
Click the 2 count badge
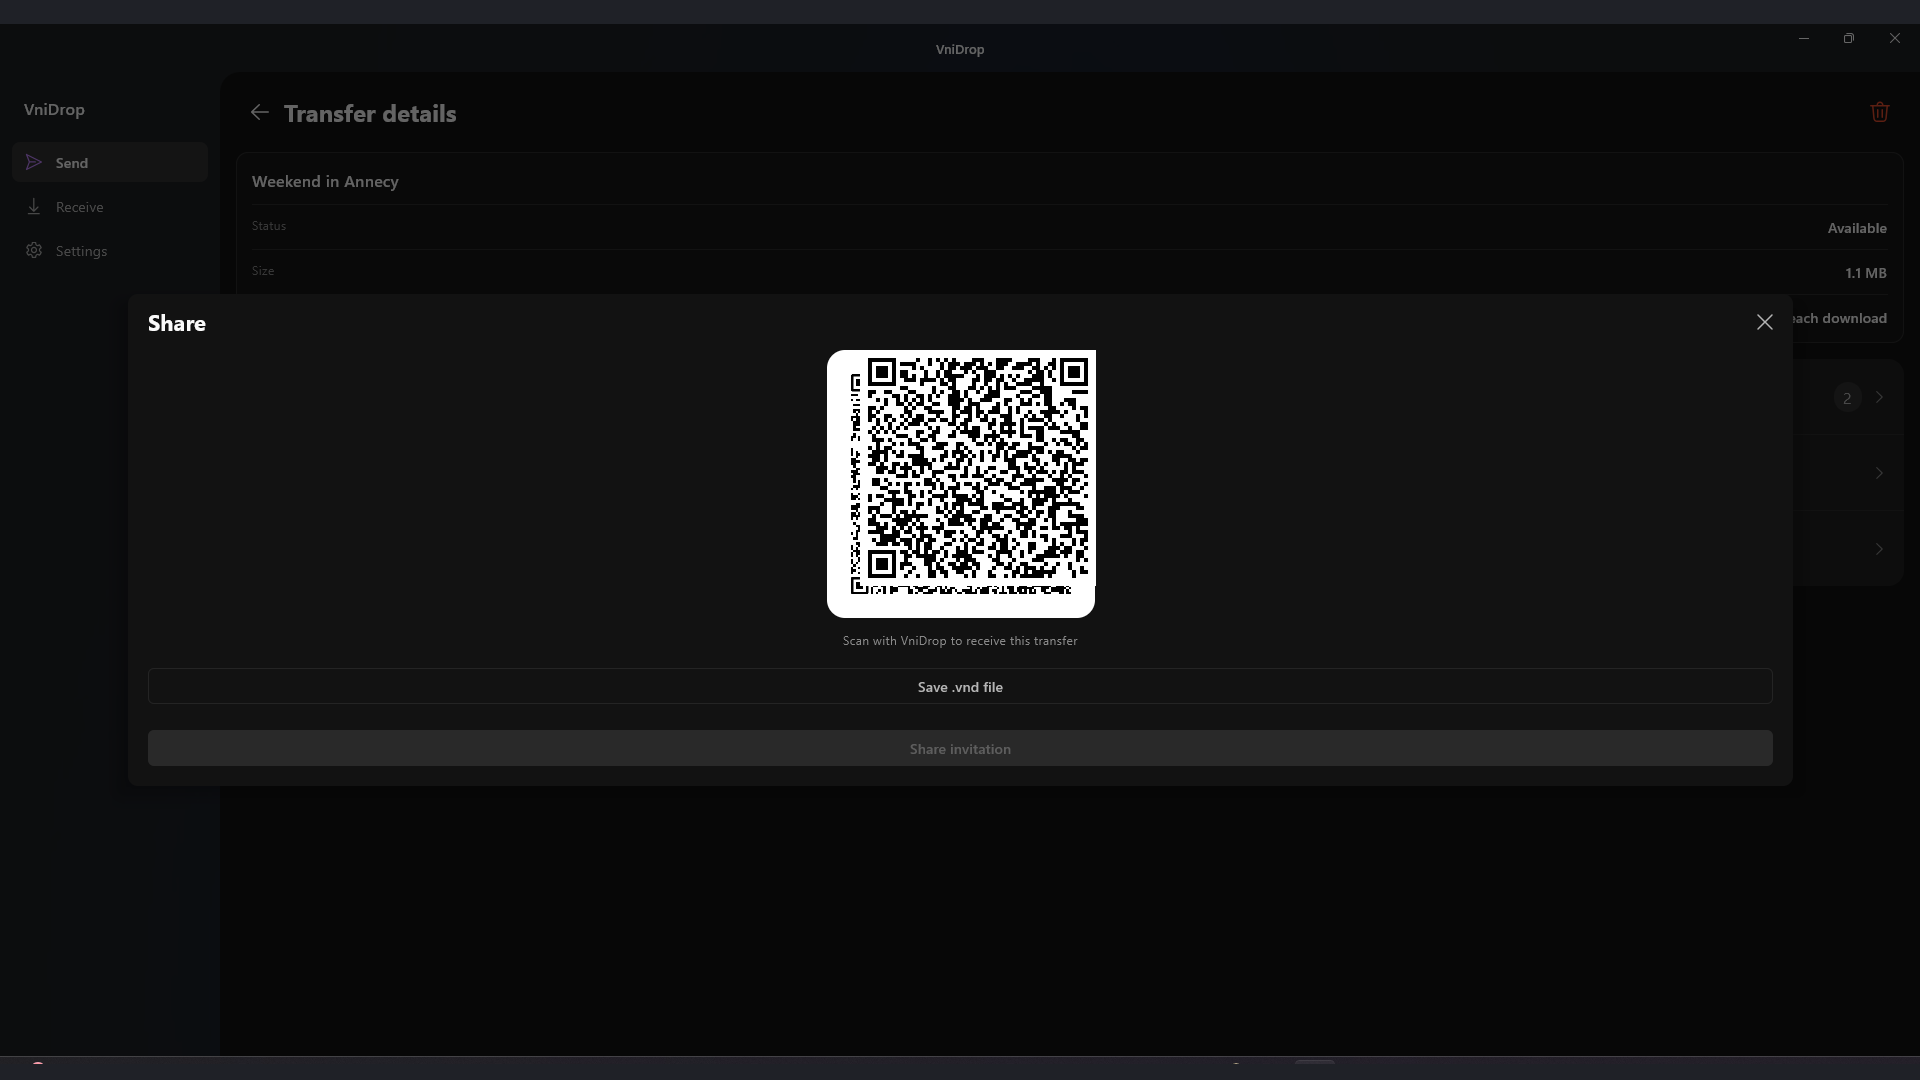(x=1847, y=398)
